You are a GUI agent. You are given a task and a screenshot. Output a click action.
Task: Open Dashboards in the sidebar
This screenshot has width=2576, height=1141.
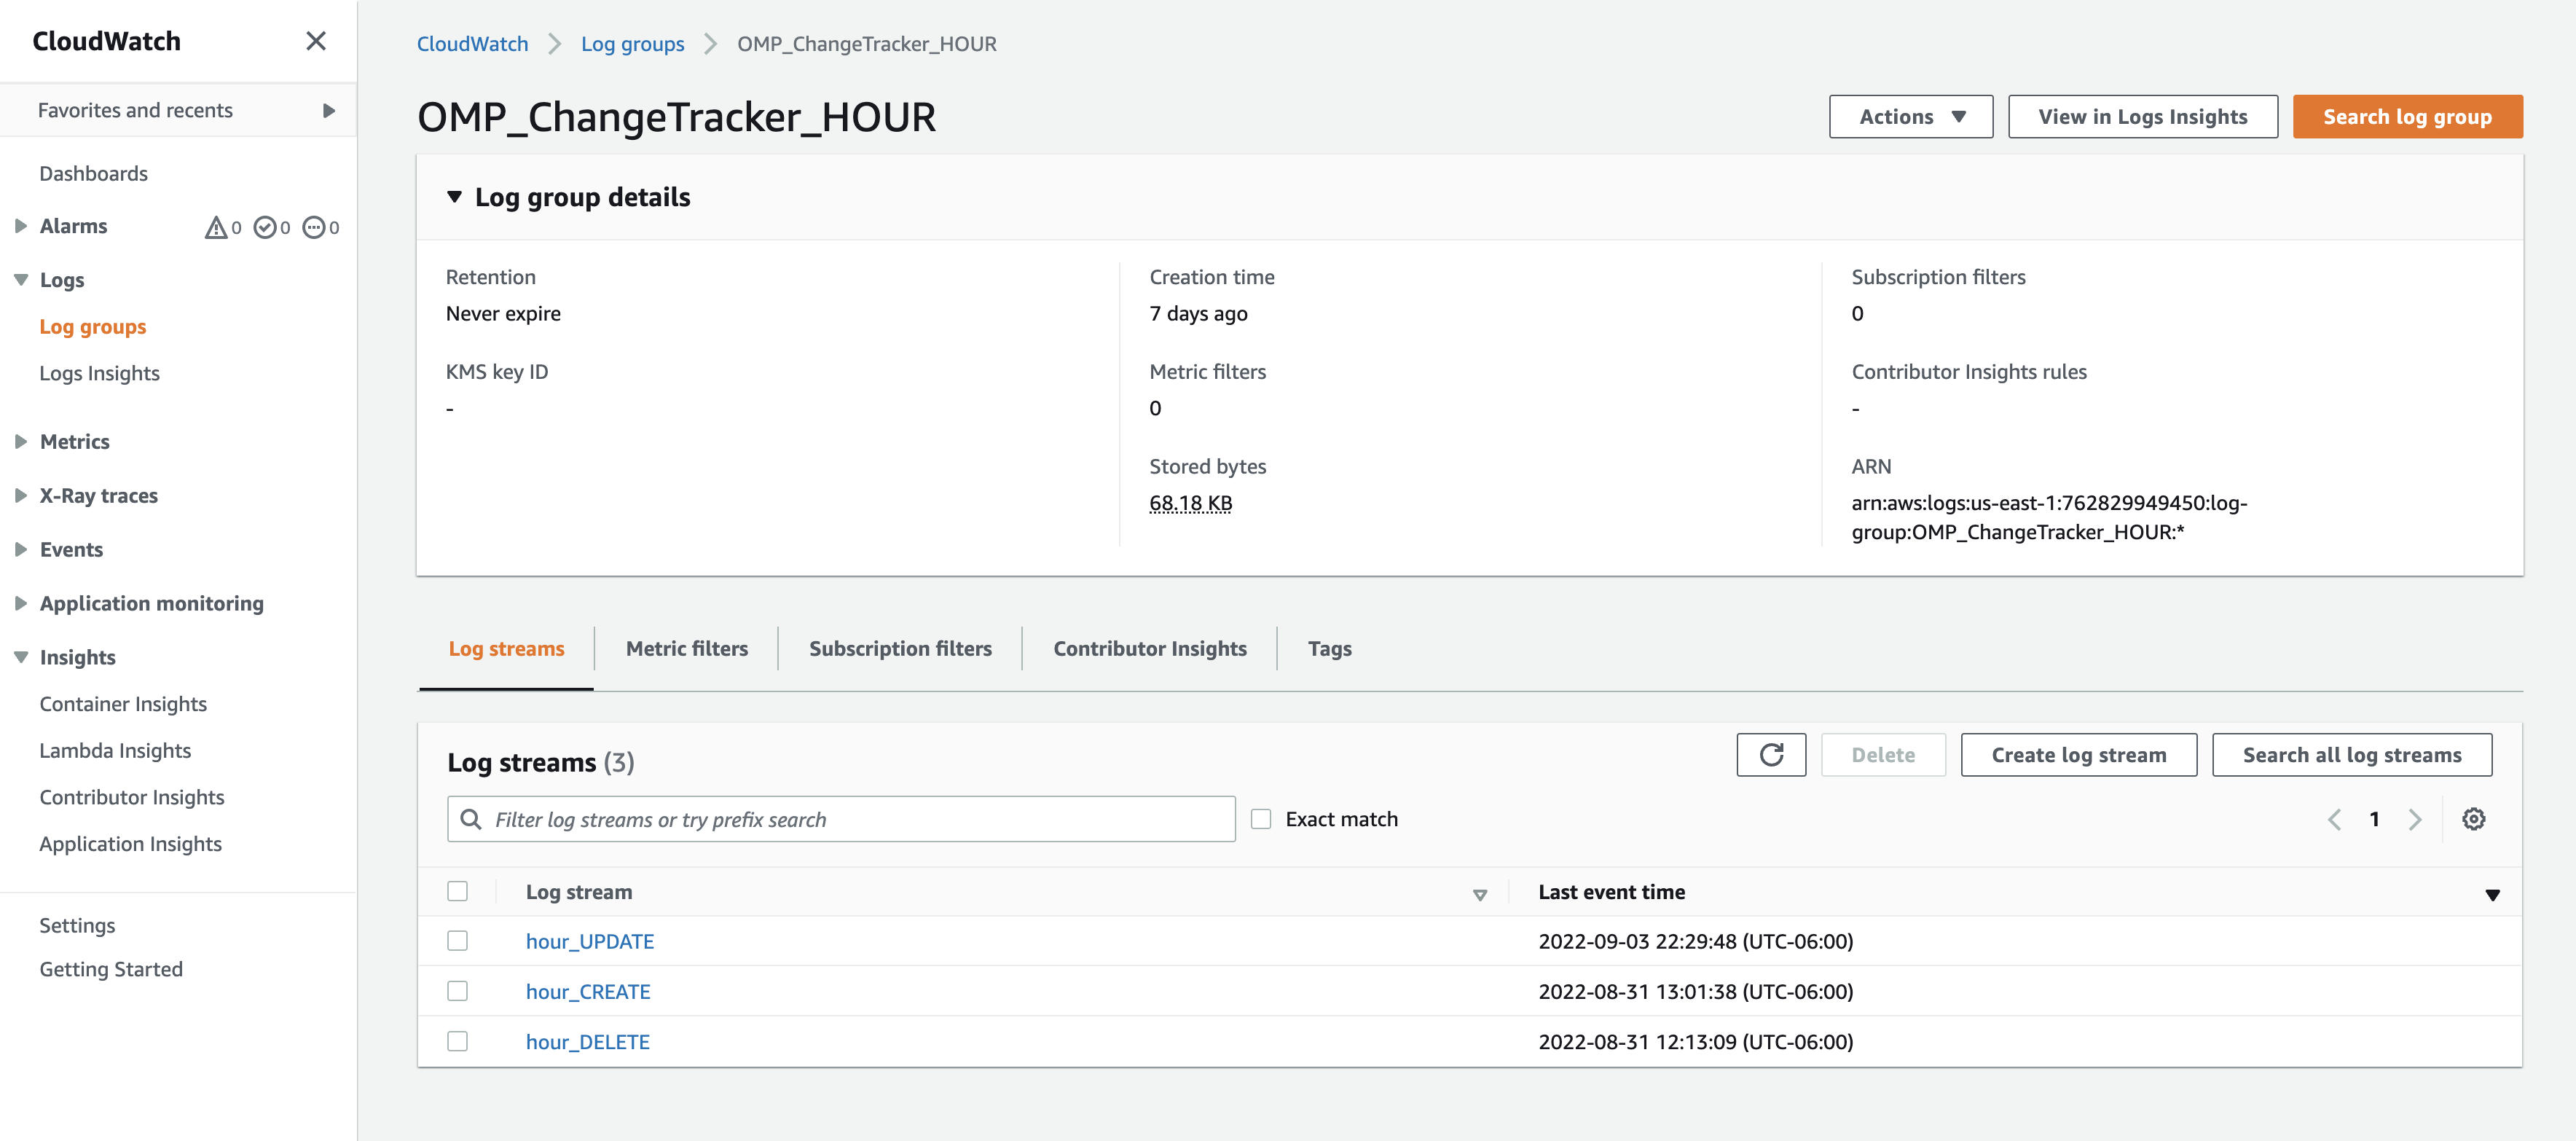coord(93,173)
